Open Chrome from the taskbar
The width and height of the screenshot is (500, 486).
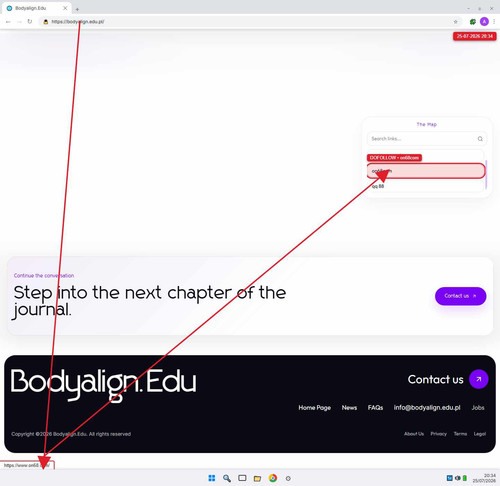pos(273,478)
